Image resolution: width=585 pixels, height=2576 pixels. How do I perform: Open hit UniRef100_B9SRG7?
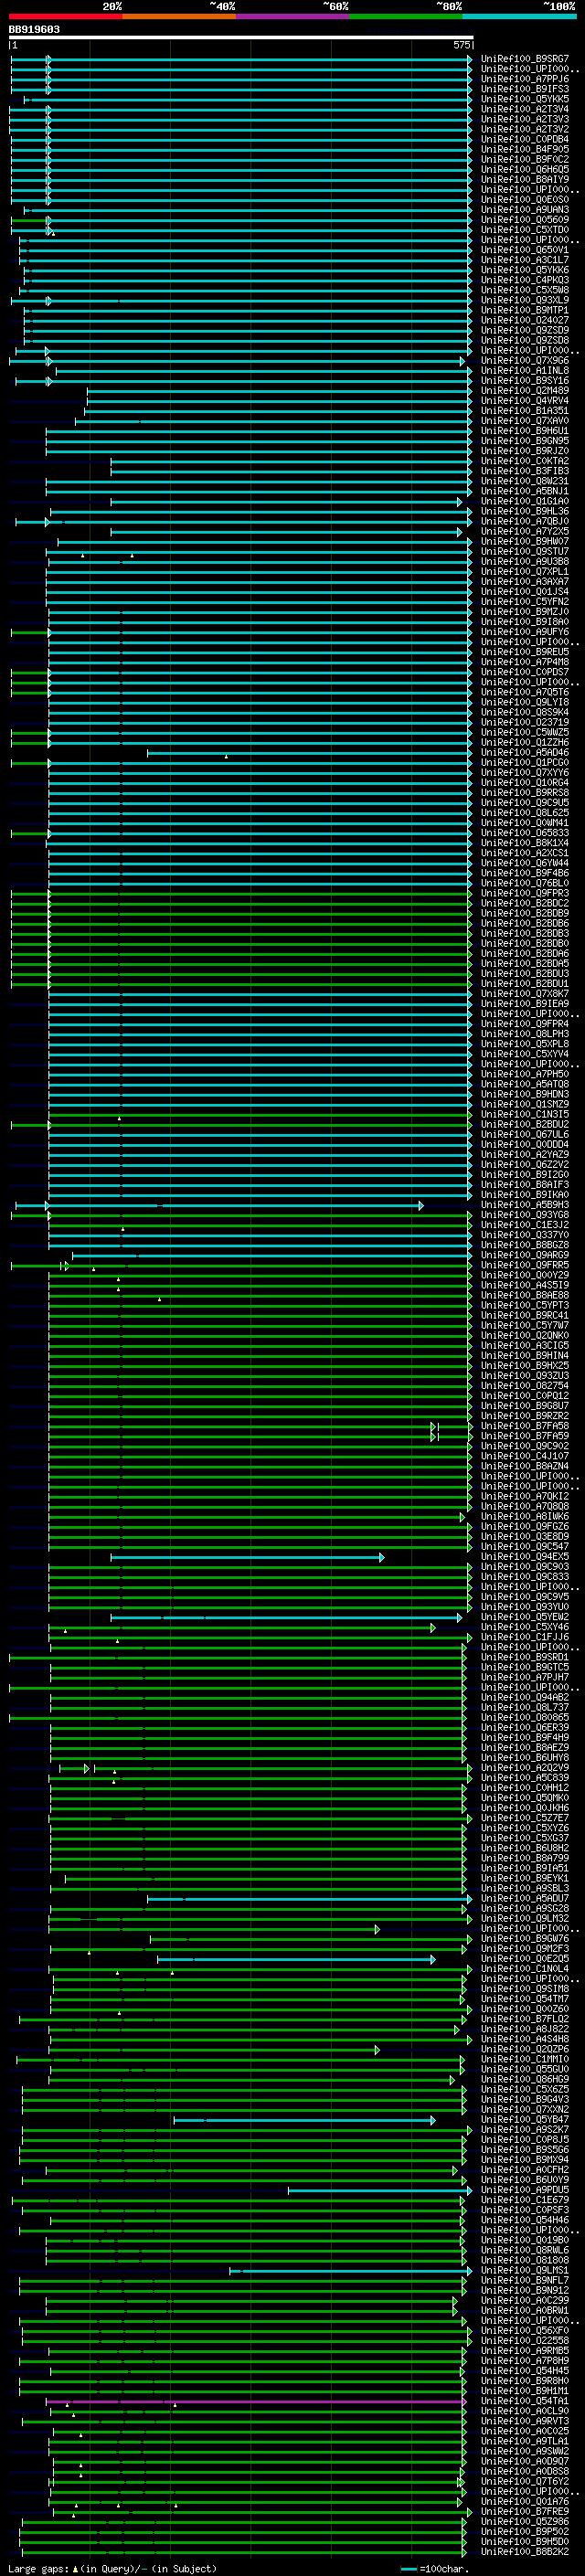[525, 59]
